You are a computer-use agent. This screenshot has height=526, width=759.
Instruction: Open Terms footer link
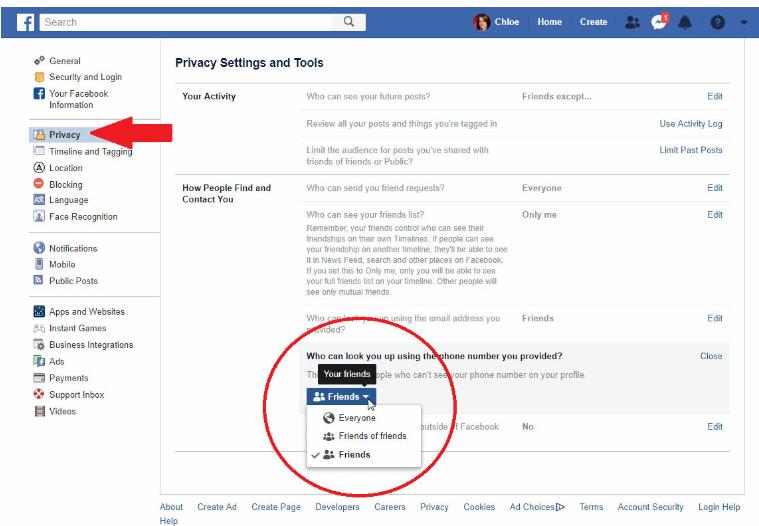pyautogui.click(x=591, y=507)
